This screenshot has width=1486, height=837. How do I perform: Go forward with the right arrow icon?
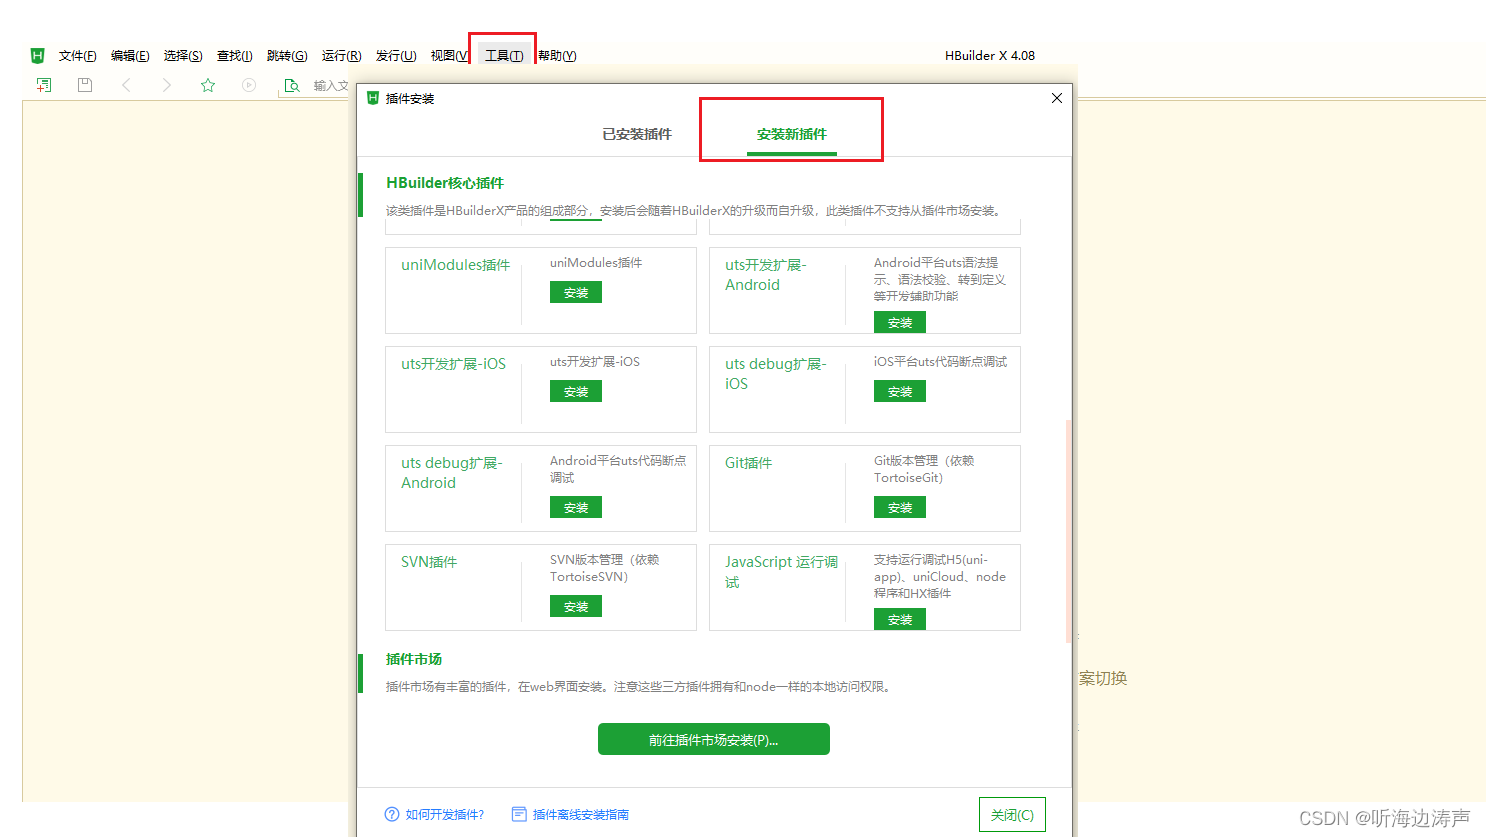click(167, 85)
